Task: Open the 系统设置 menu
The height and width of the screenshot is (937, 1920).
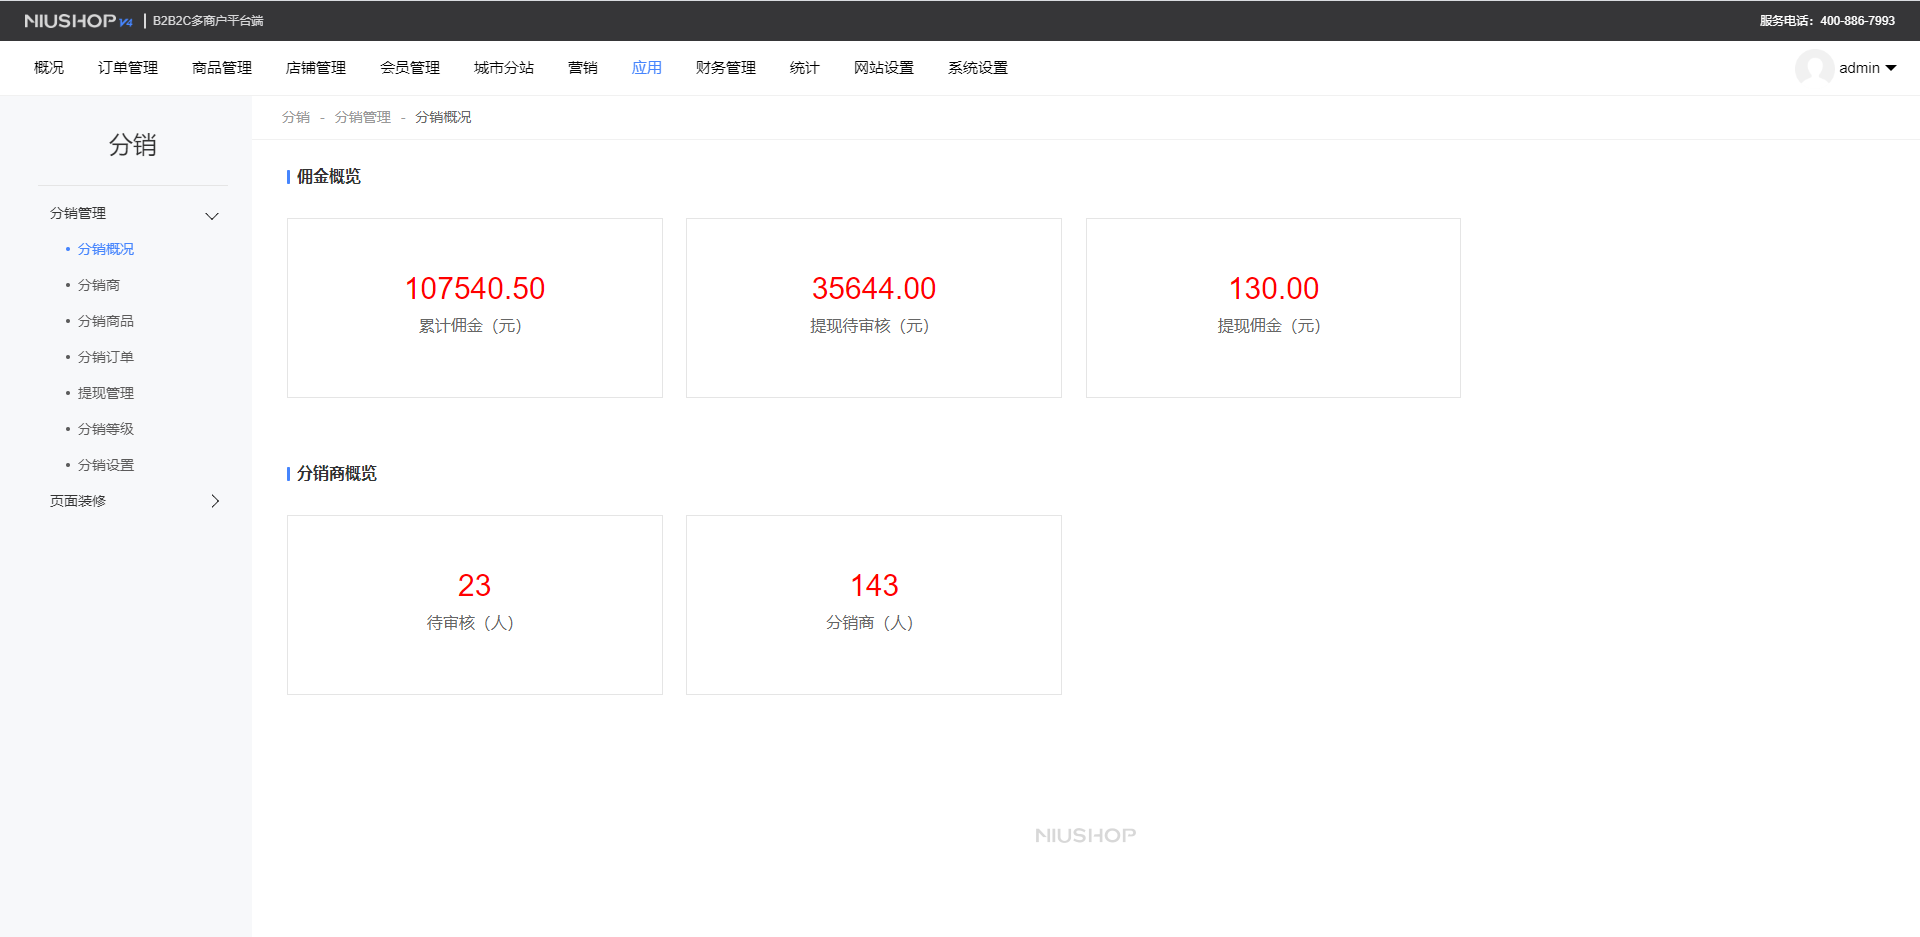Action: 978,68
